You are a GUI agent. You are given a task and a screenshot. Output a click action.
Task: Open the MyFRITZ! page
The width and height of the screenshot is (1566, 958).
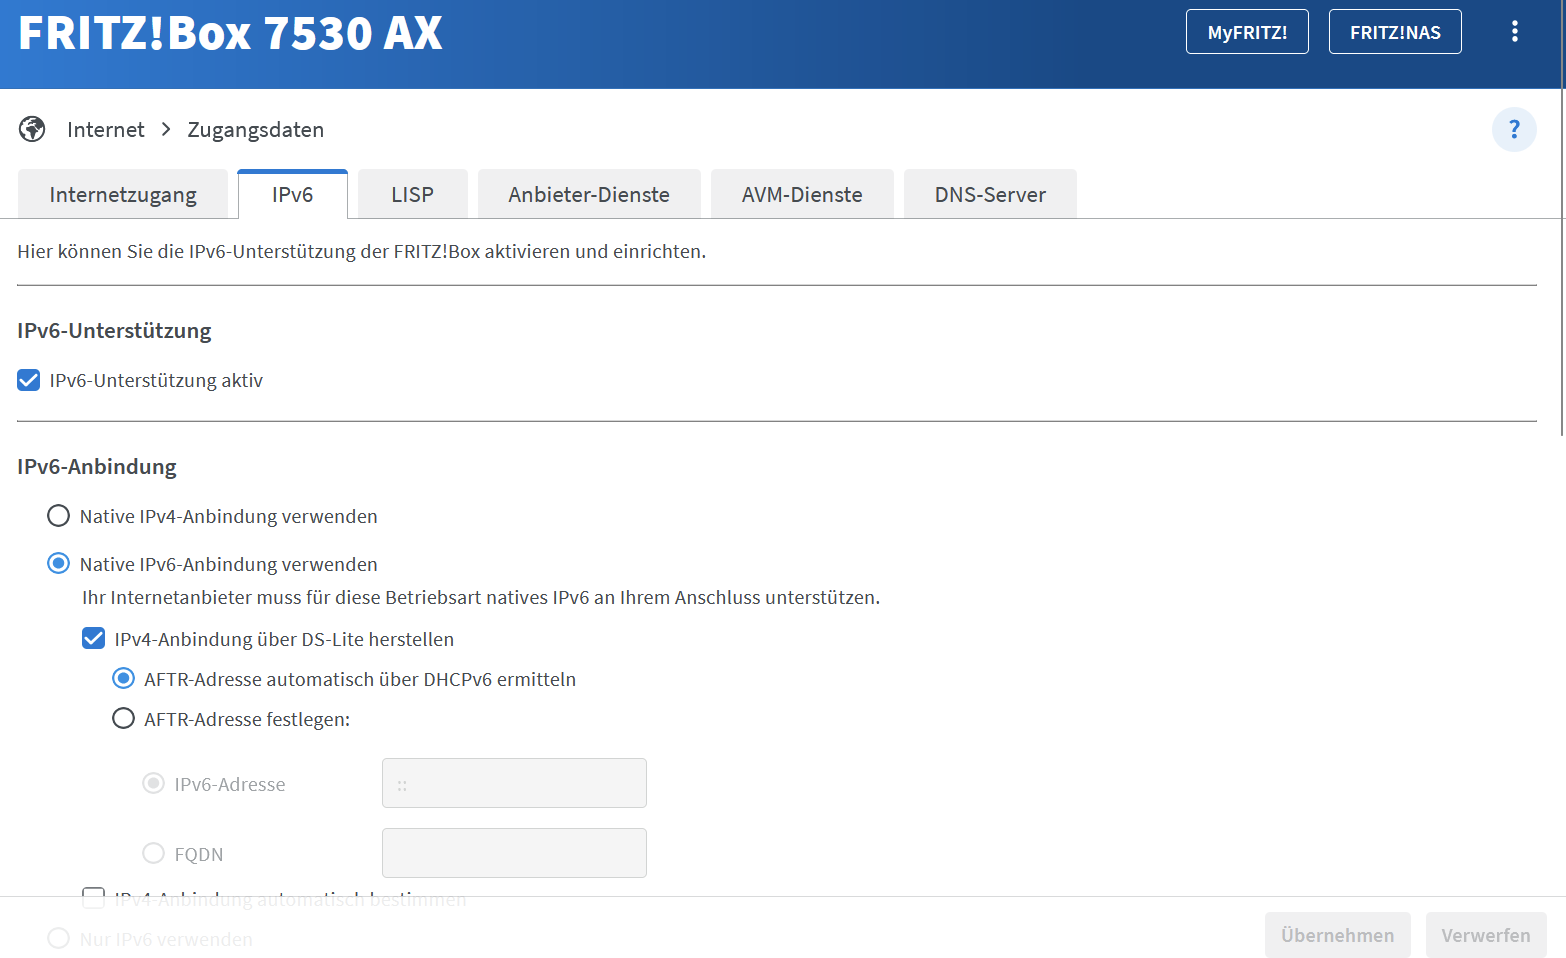(x=1247, y=32)
